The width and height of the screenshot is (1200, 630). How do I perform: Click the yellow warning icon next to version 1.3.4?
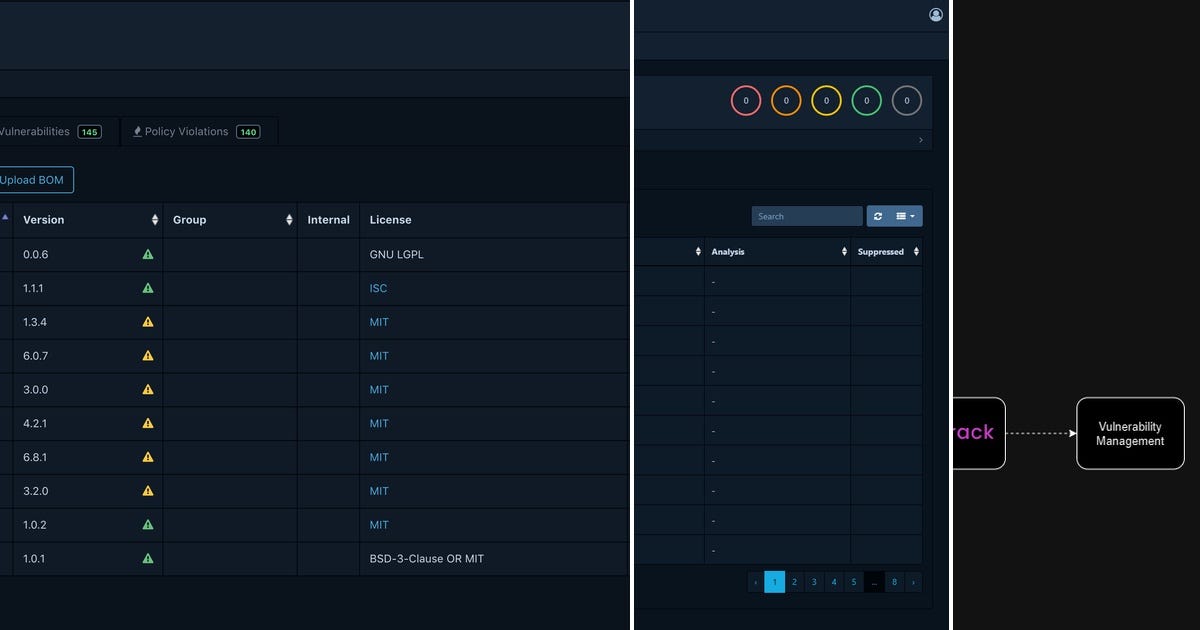tap(147, 322)
